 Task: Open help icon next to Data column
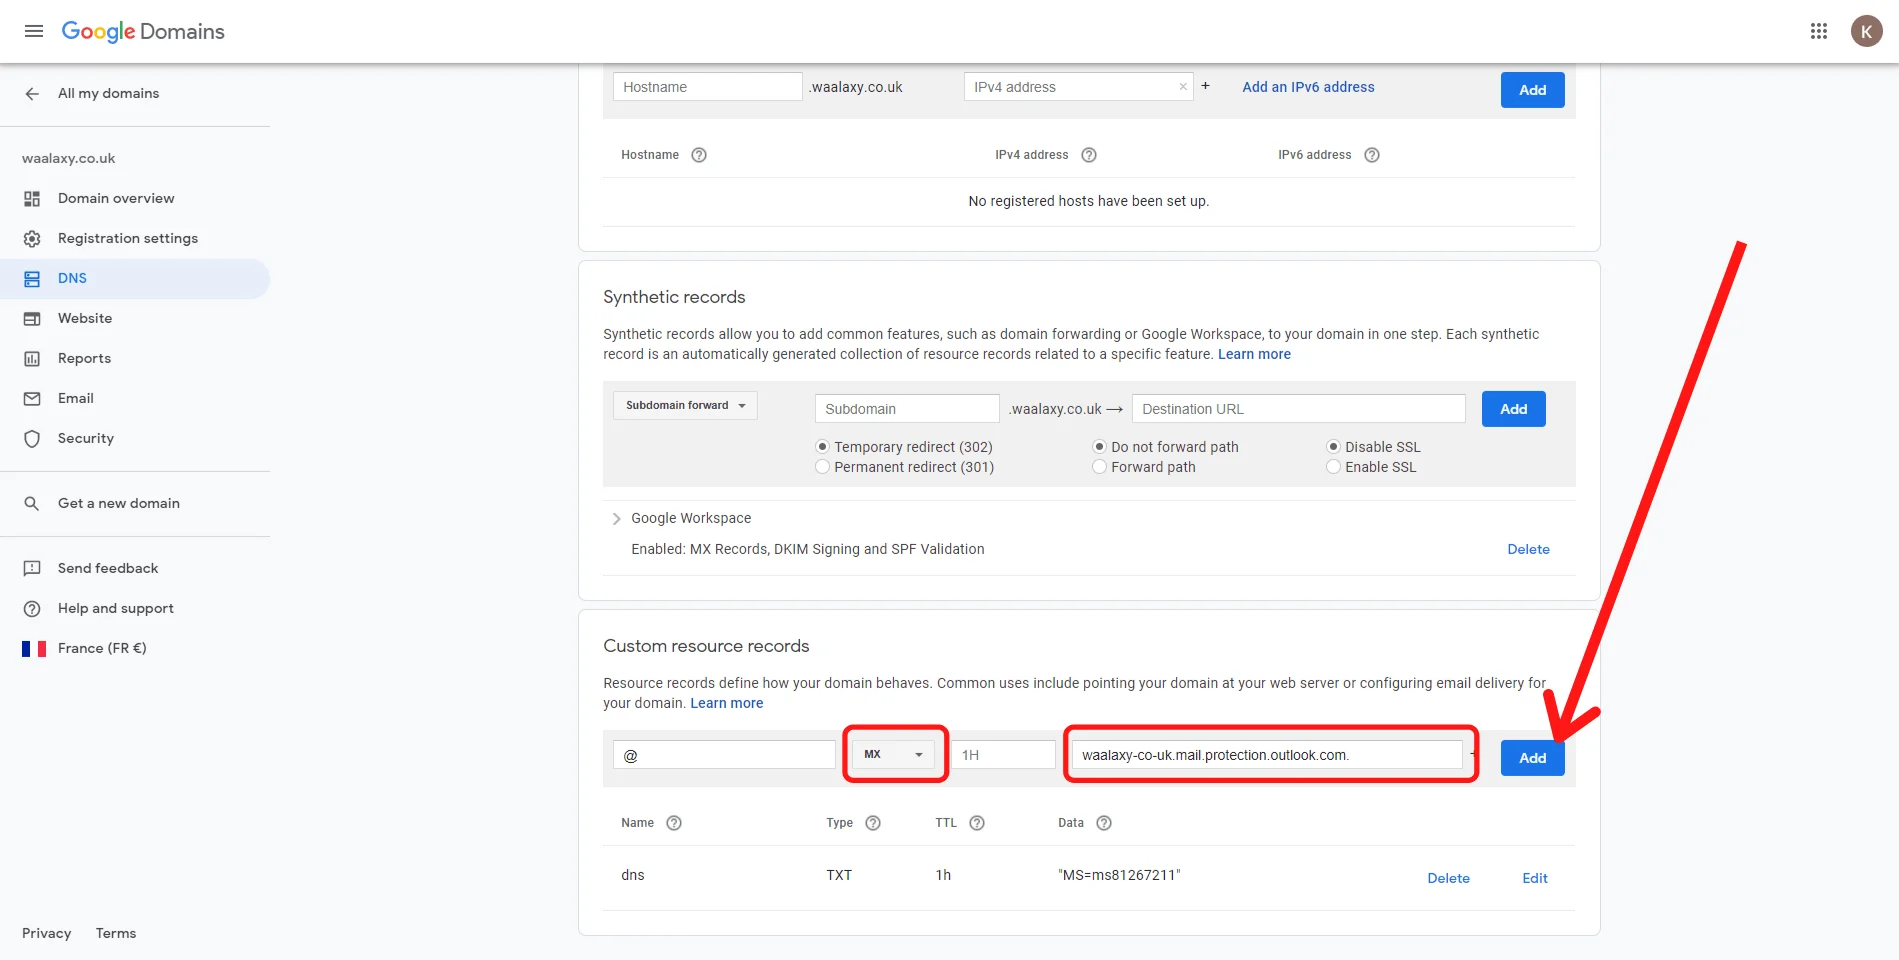coord(1104,823)
